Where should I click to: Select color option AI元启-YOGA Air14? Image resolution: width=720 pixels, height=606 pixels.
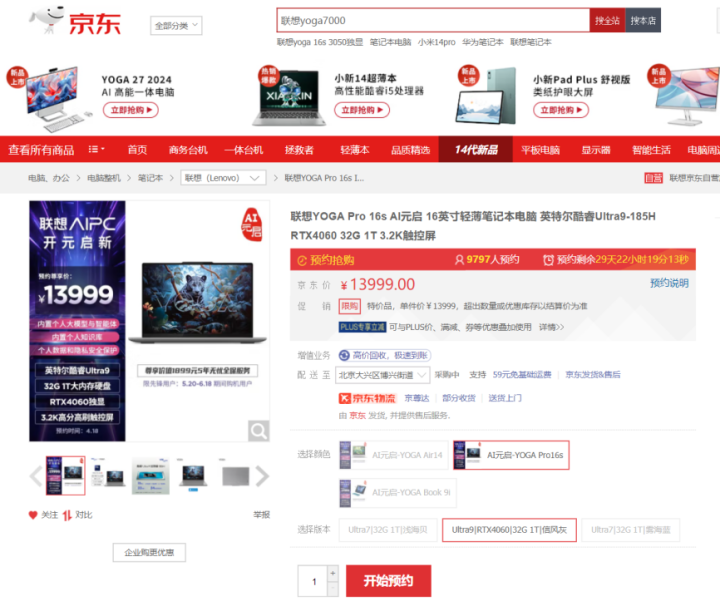394,455
